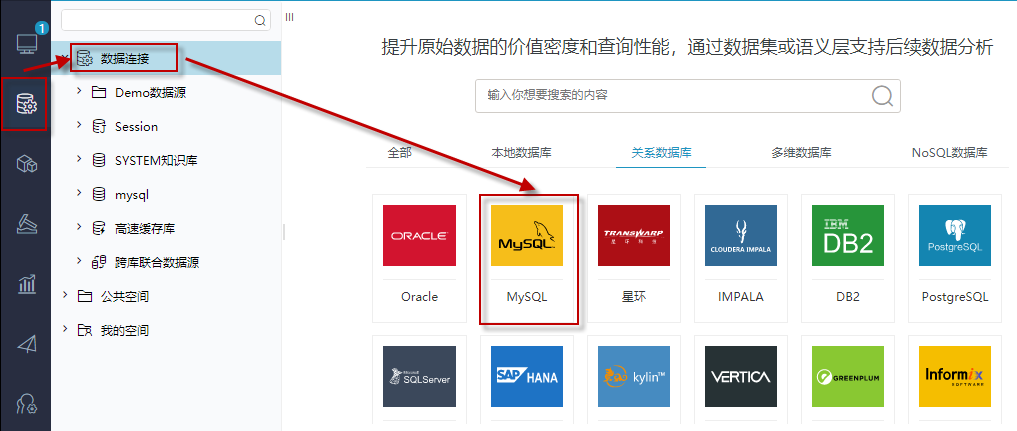Open the paper plane publish sidebar icon
Viewport: 1017px width, 431px height.
click(27, 344)
